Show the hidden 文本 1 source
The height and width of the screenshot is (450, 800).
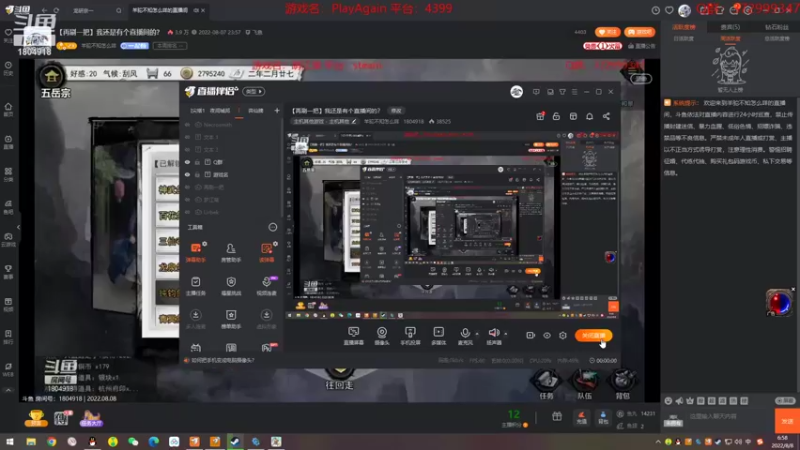[187, 137]
